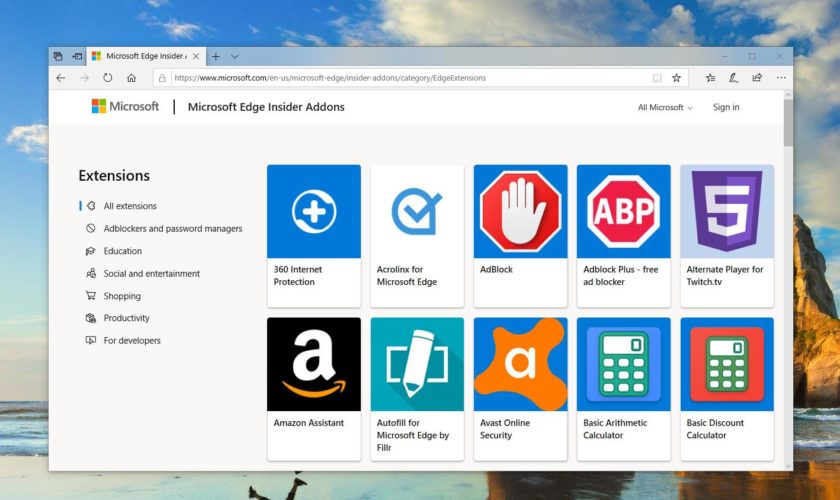The width and height of the screenshot is (840, 500).
Task: Open the For developers category
Action: (x=132, y=341)
